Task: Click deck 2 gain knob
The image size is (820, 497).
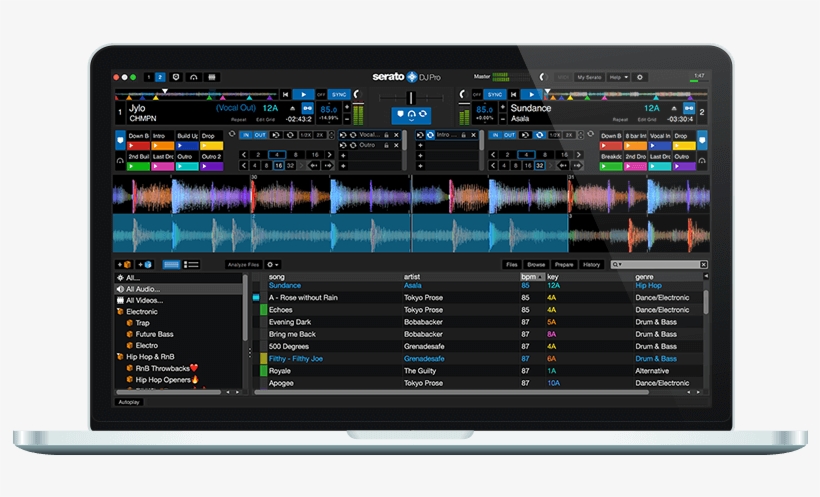Action: (463, 94)
